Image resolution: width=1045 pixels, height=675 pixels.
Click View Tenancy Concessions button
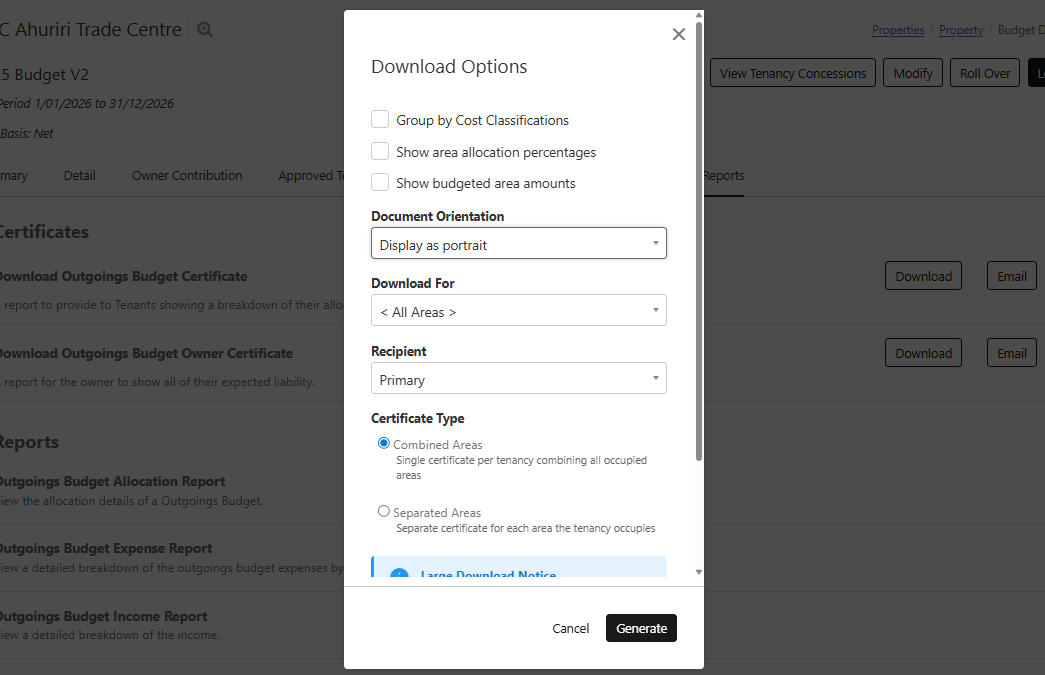(792, 73)
